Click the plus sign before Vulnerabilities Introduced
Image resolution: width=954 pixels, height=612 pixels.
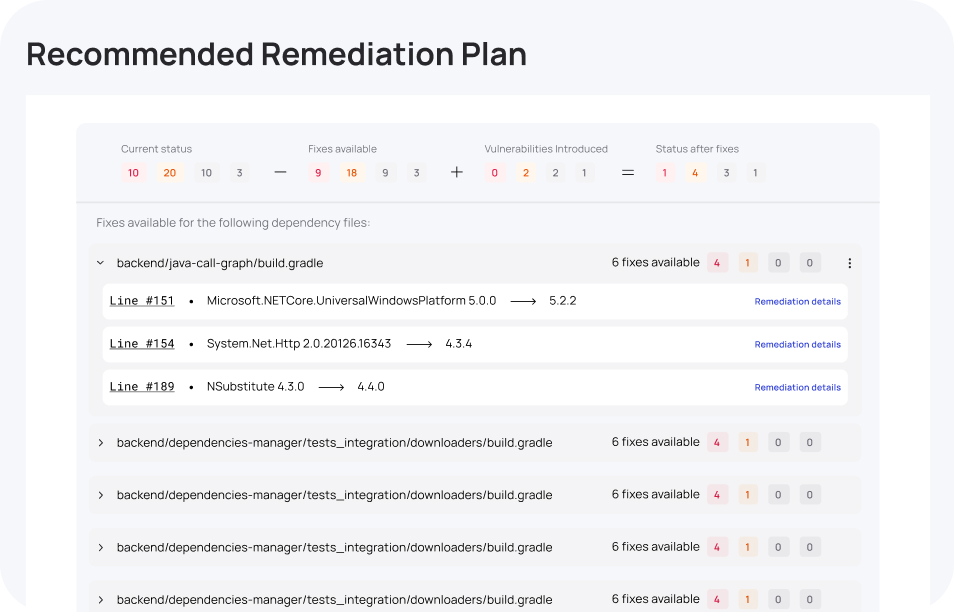[x=457, y=173]
